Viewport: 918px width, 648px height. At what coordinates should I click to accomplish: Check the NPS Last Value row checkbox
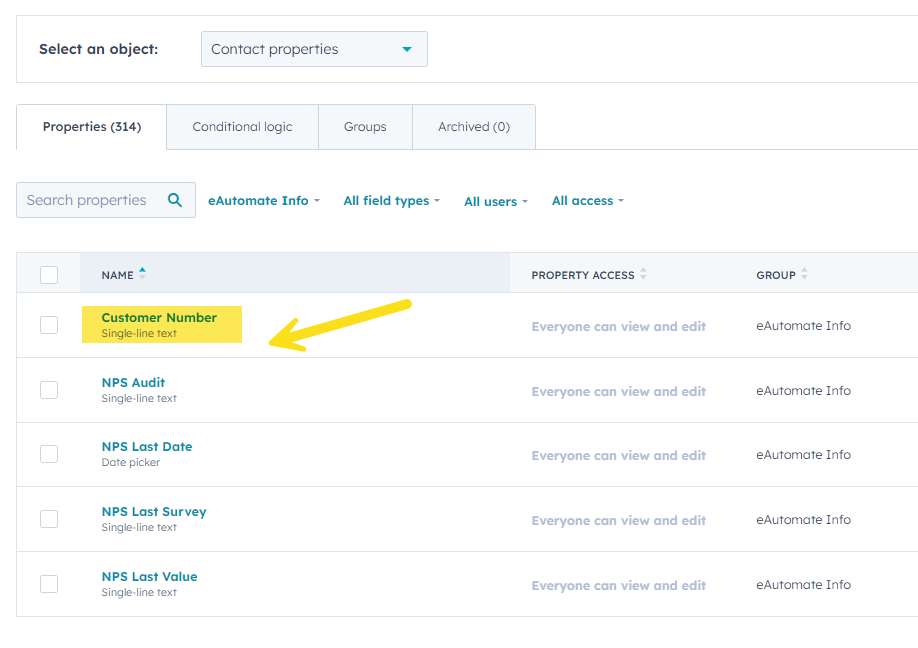pyautogui.click(x=49, y=584)
